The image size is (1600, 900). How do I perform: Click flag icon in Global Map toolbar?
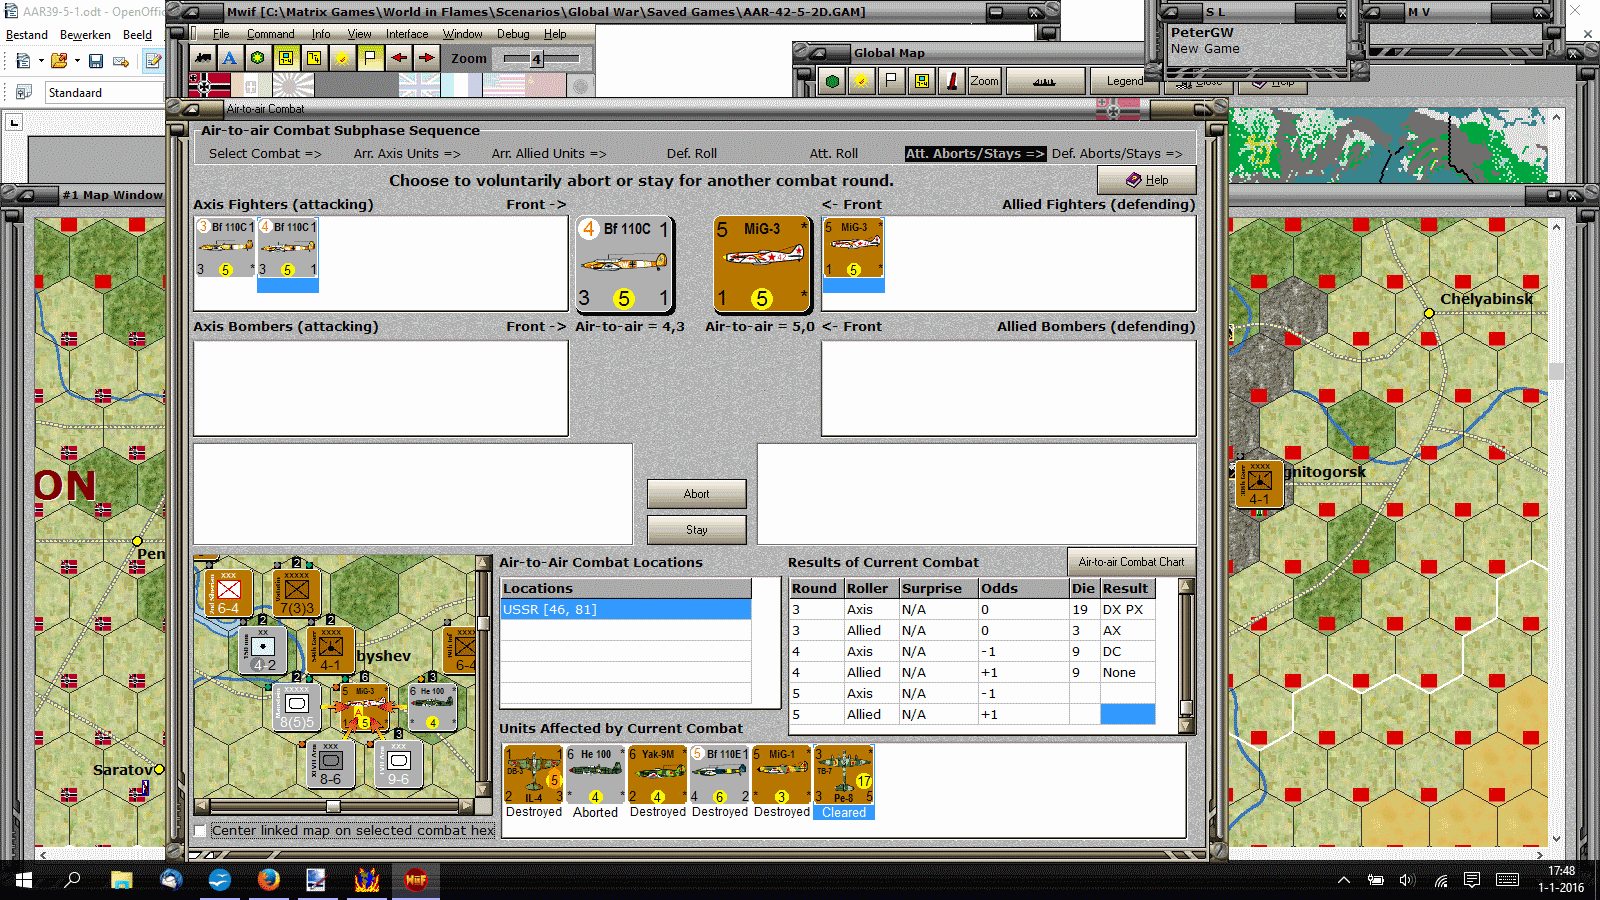click(x=890, y=81)
